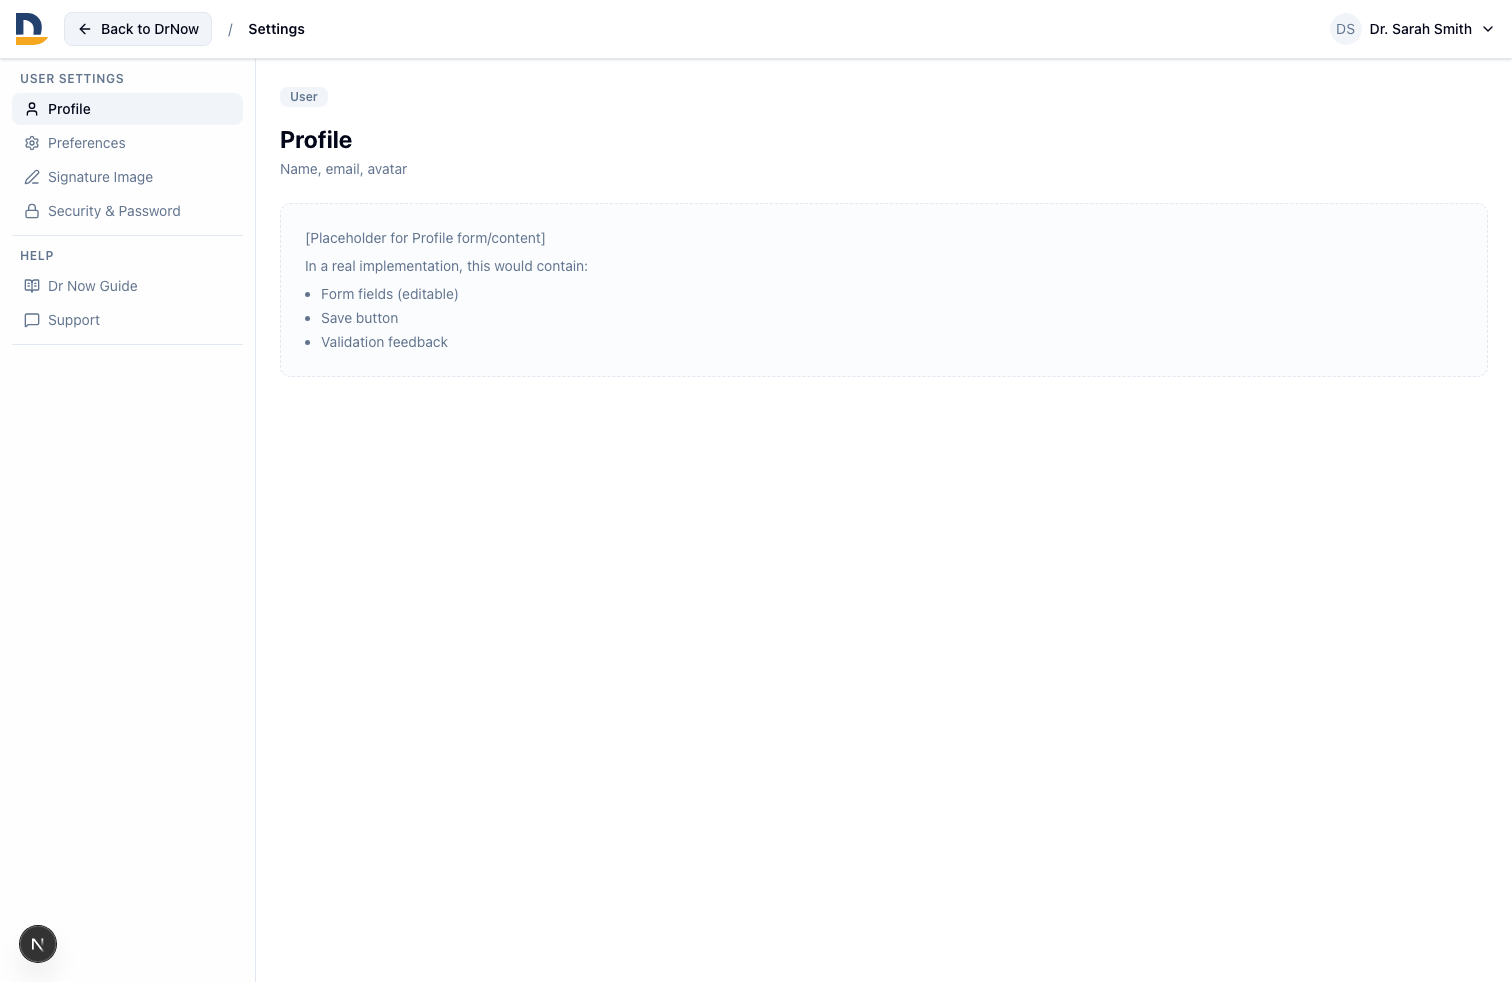
Task: Click the "Name, email, avatar" subtitle
Action: 343,169
